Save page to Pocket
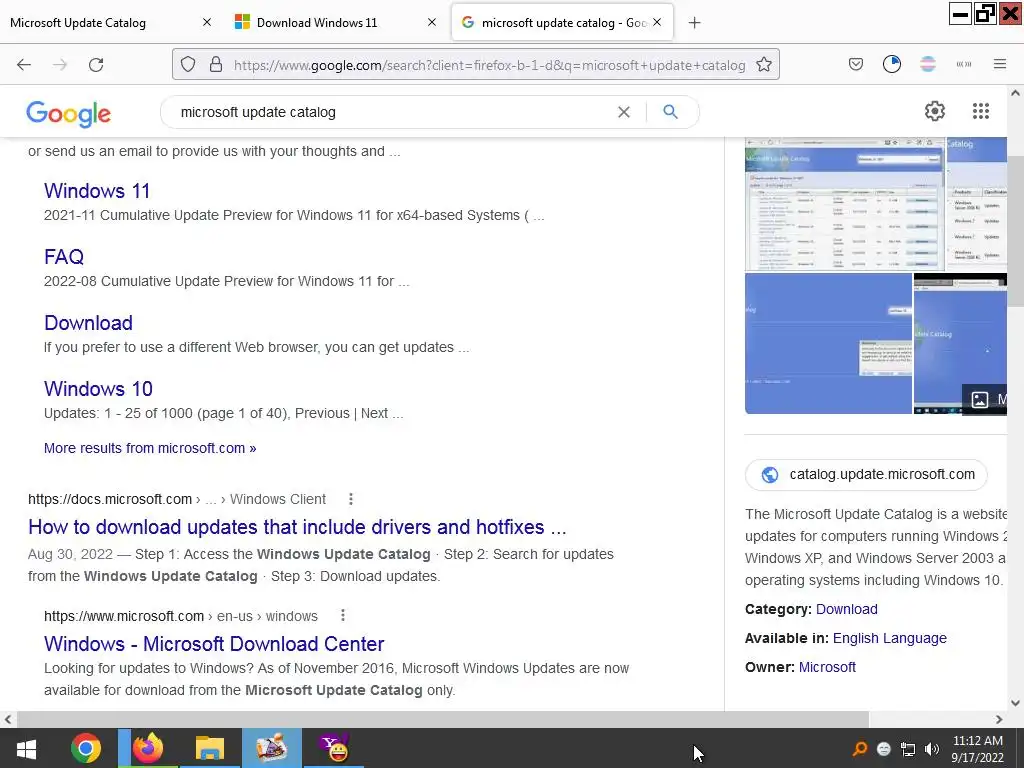Screen dimensions: 1024x768 coord(856,64)
